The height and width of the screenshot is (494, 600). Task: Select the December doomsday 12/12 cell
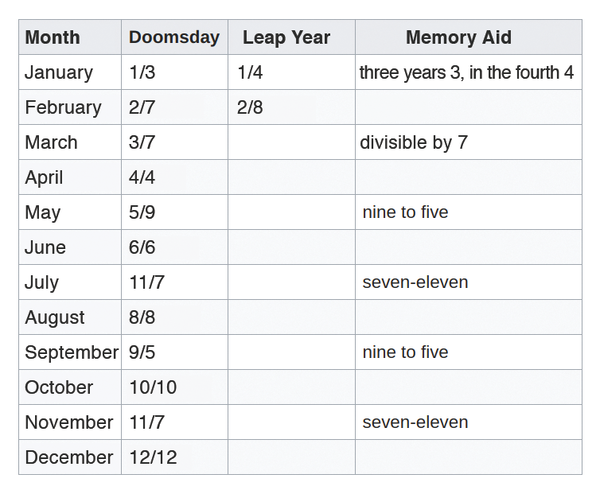[x=151, y=457]
